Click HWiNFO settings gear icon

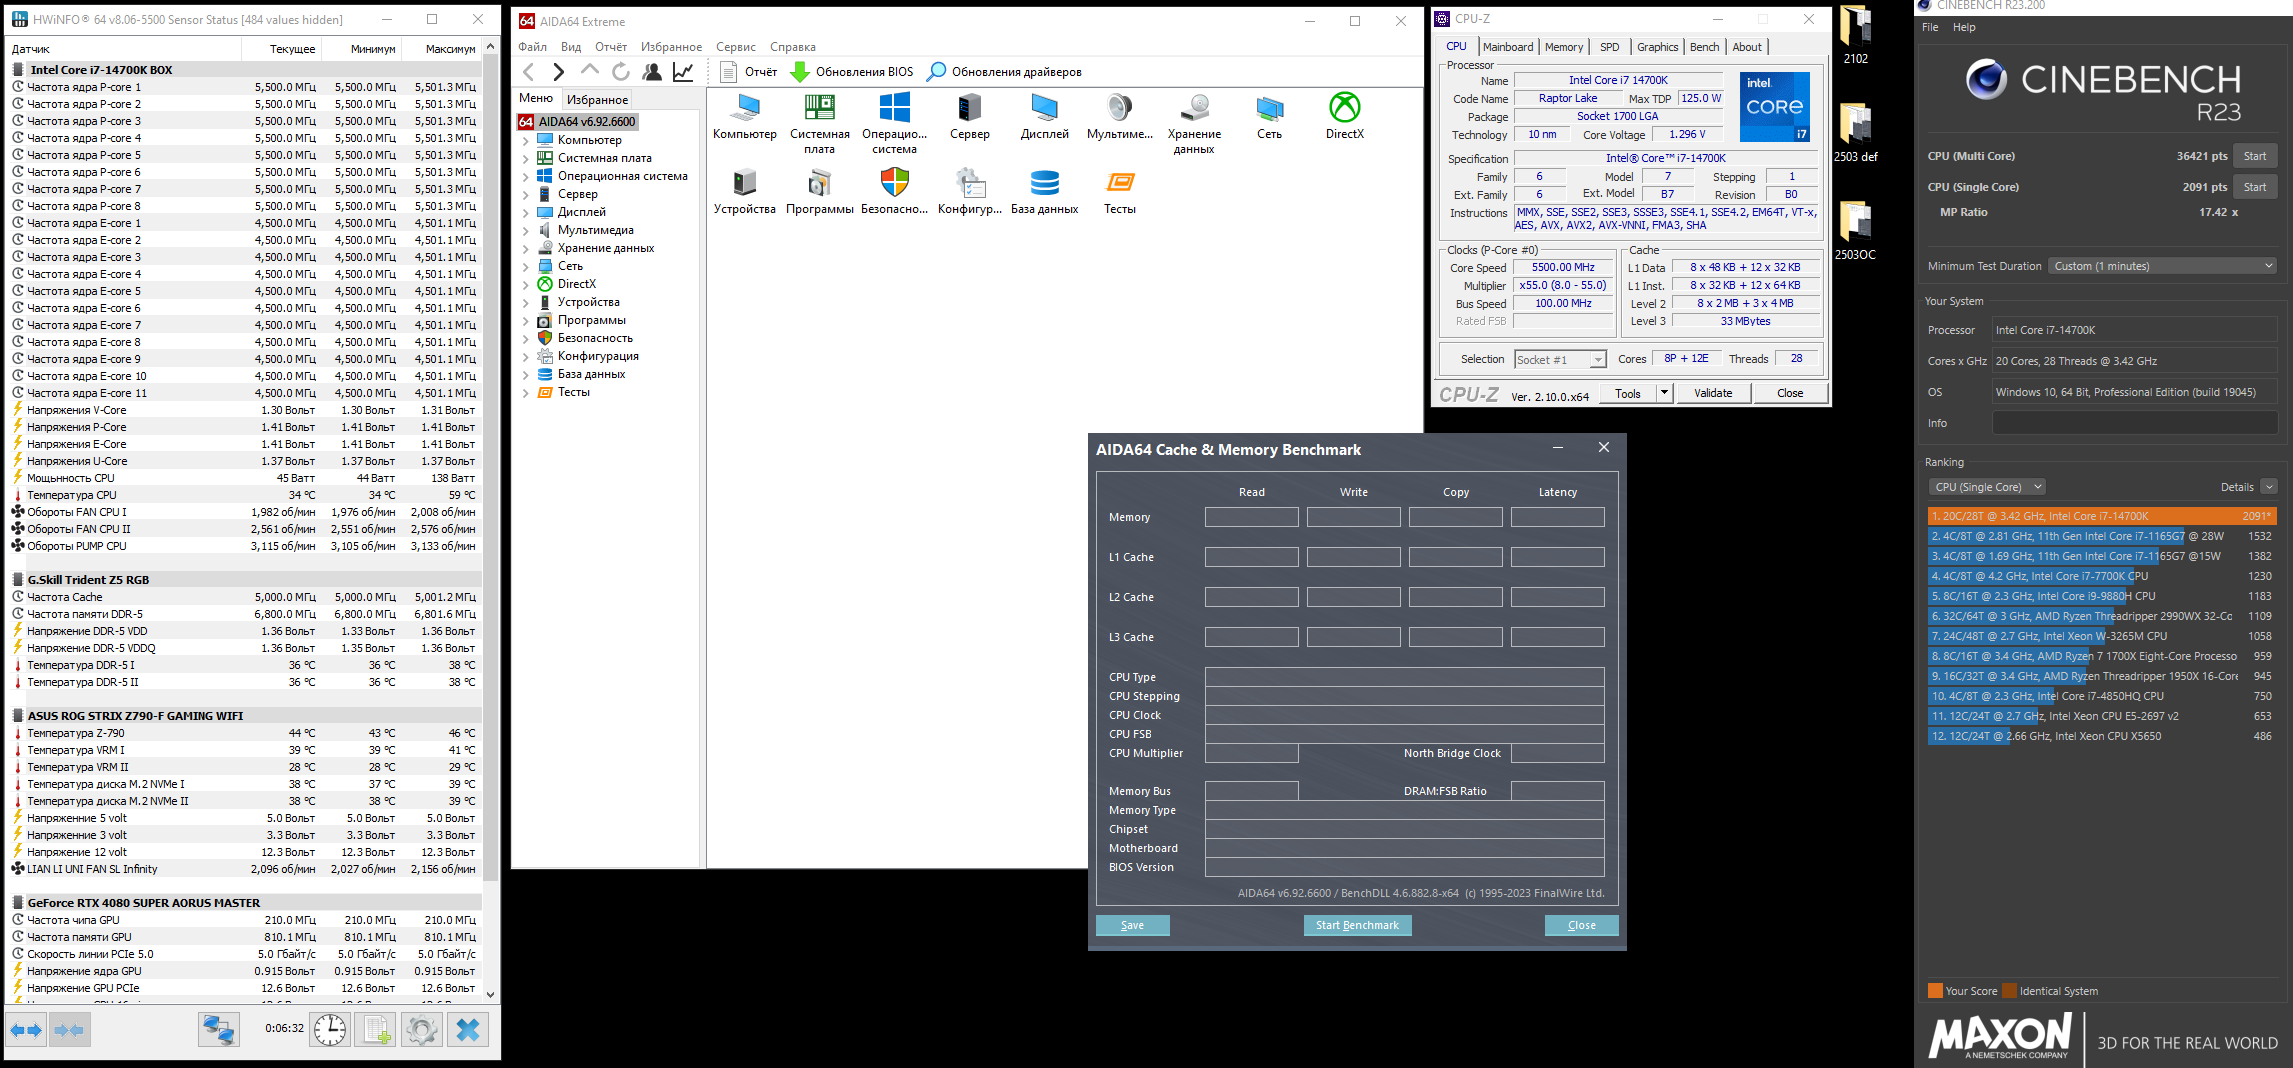(x=422, y=1029)
